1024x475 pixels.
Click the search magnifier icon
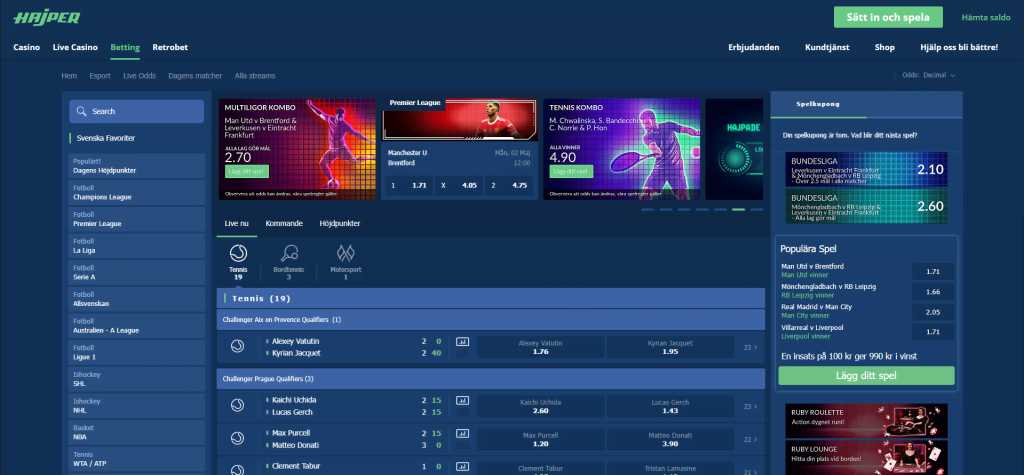[x=82, y=111]
